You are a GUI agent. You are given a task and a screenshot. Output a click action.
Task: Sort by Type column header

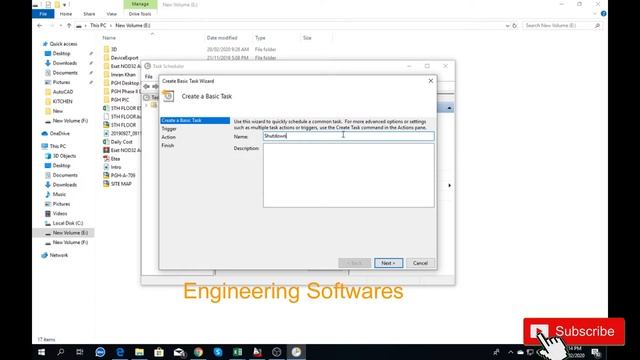[x=260, y=38]
